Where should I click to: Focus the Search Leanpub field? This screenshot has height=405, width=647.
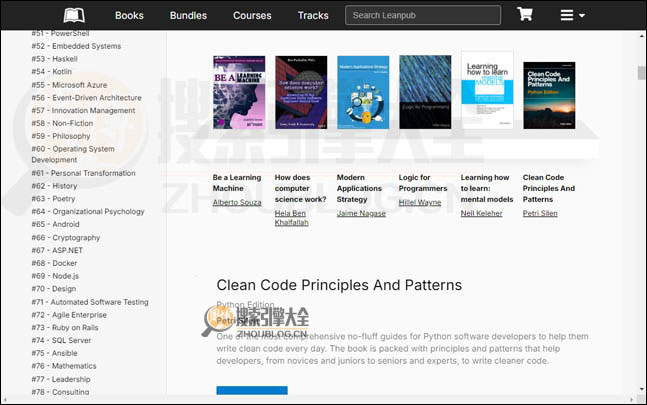click(x=423, y=15)
